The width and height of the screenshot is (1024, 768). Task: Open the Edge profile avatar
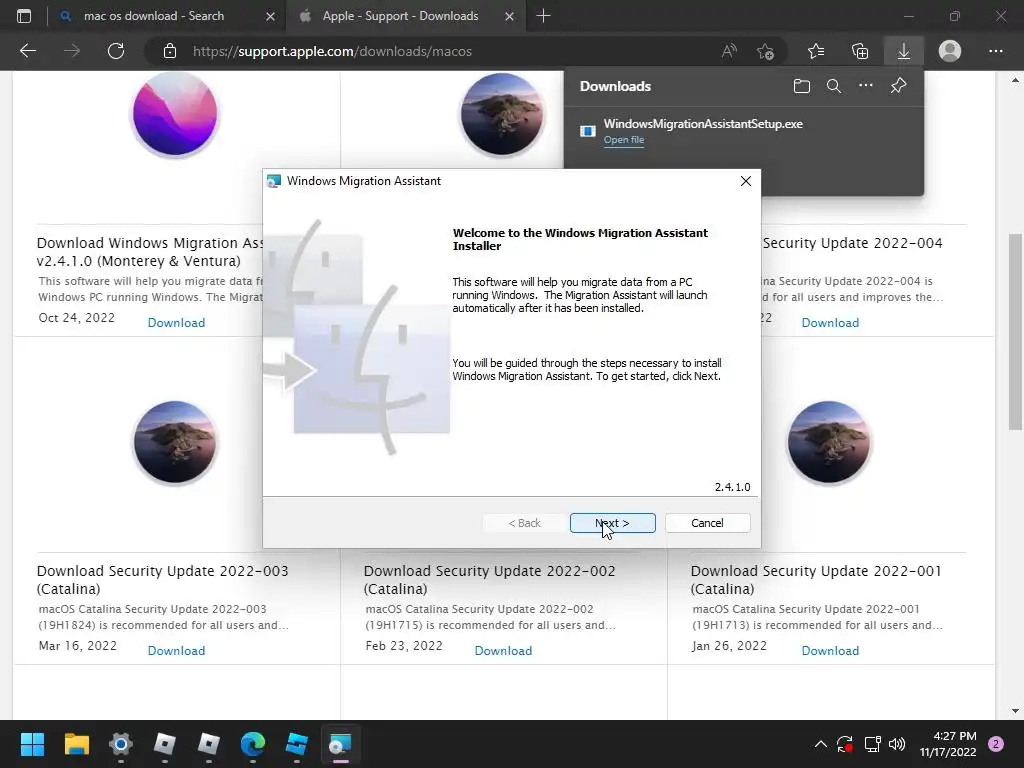click(x=950, y=51)
